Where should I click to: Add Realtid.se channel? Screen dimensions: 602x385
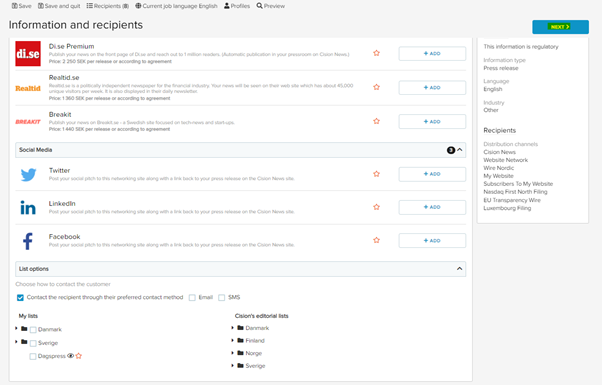(x=432, y=88)
